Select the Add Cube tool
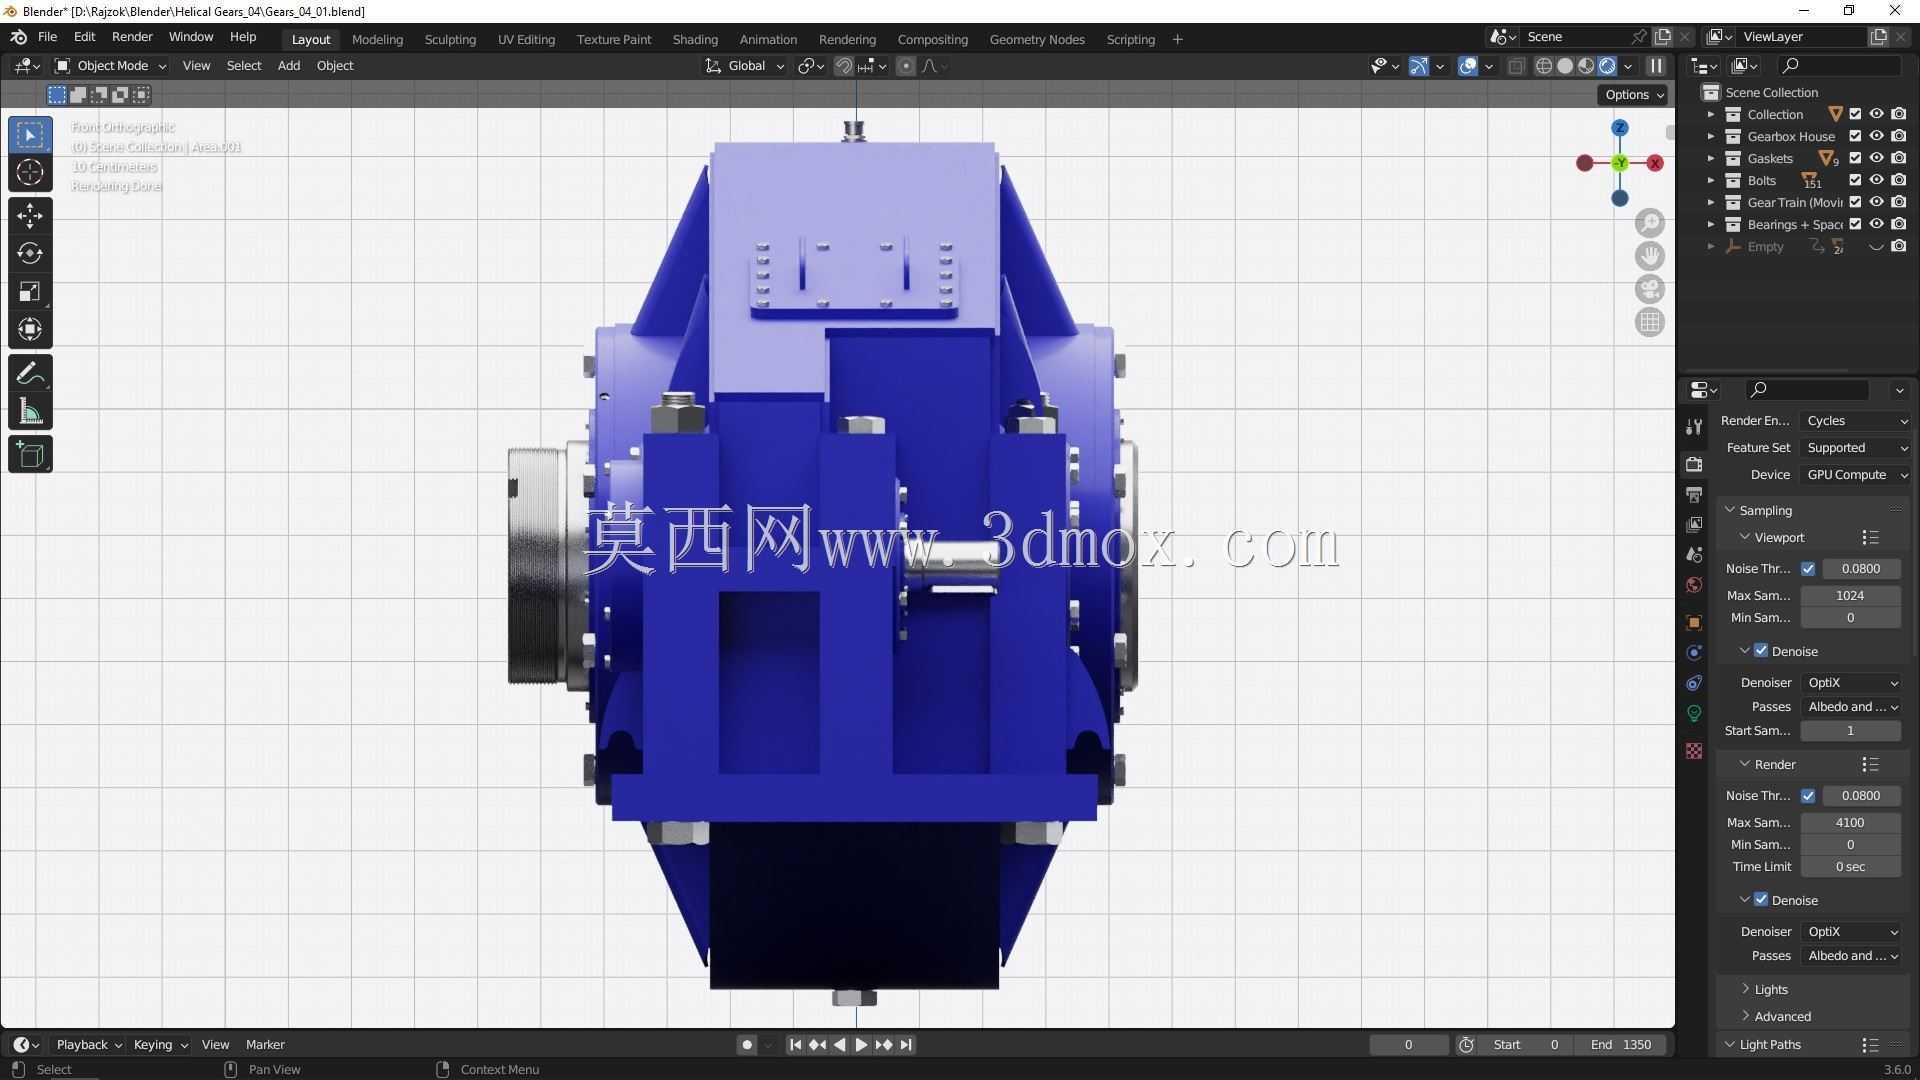The height and width of the screenshot is (1080, 1920). click(x=30, y=455)
